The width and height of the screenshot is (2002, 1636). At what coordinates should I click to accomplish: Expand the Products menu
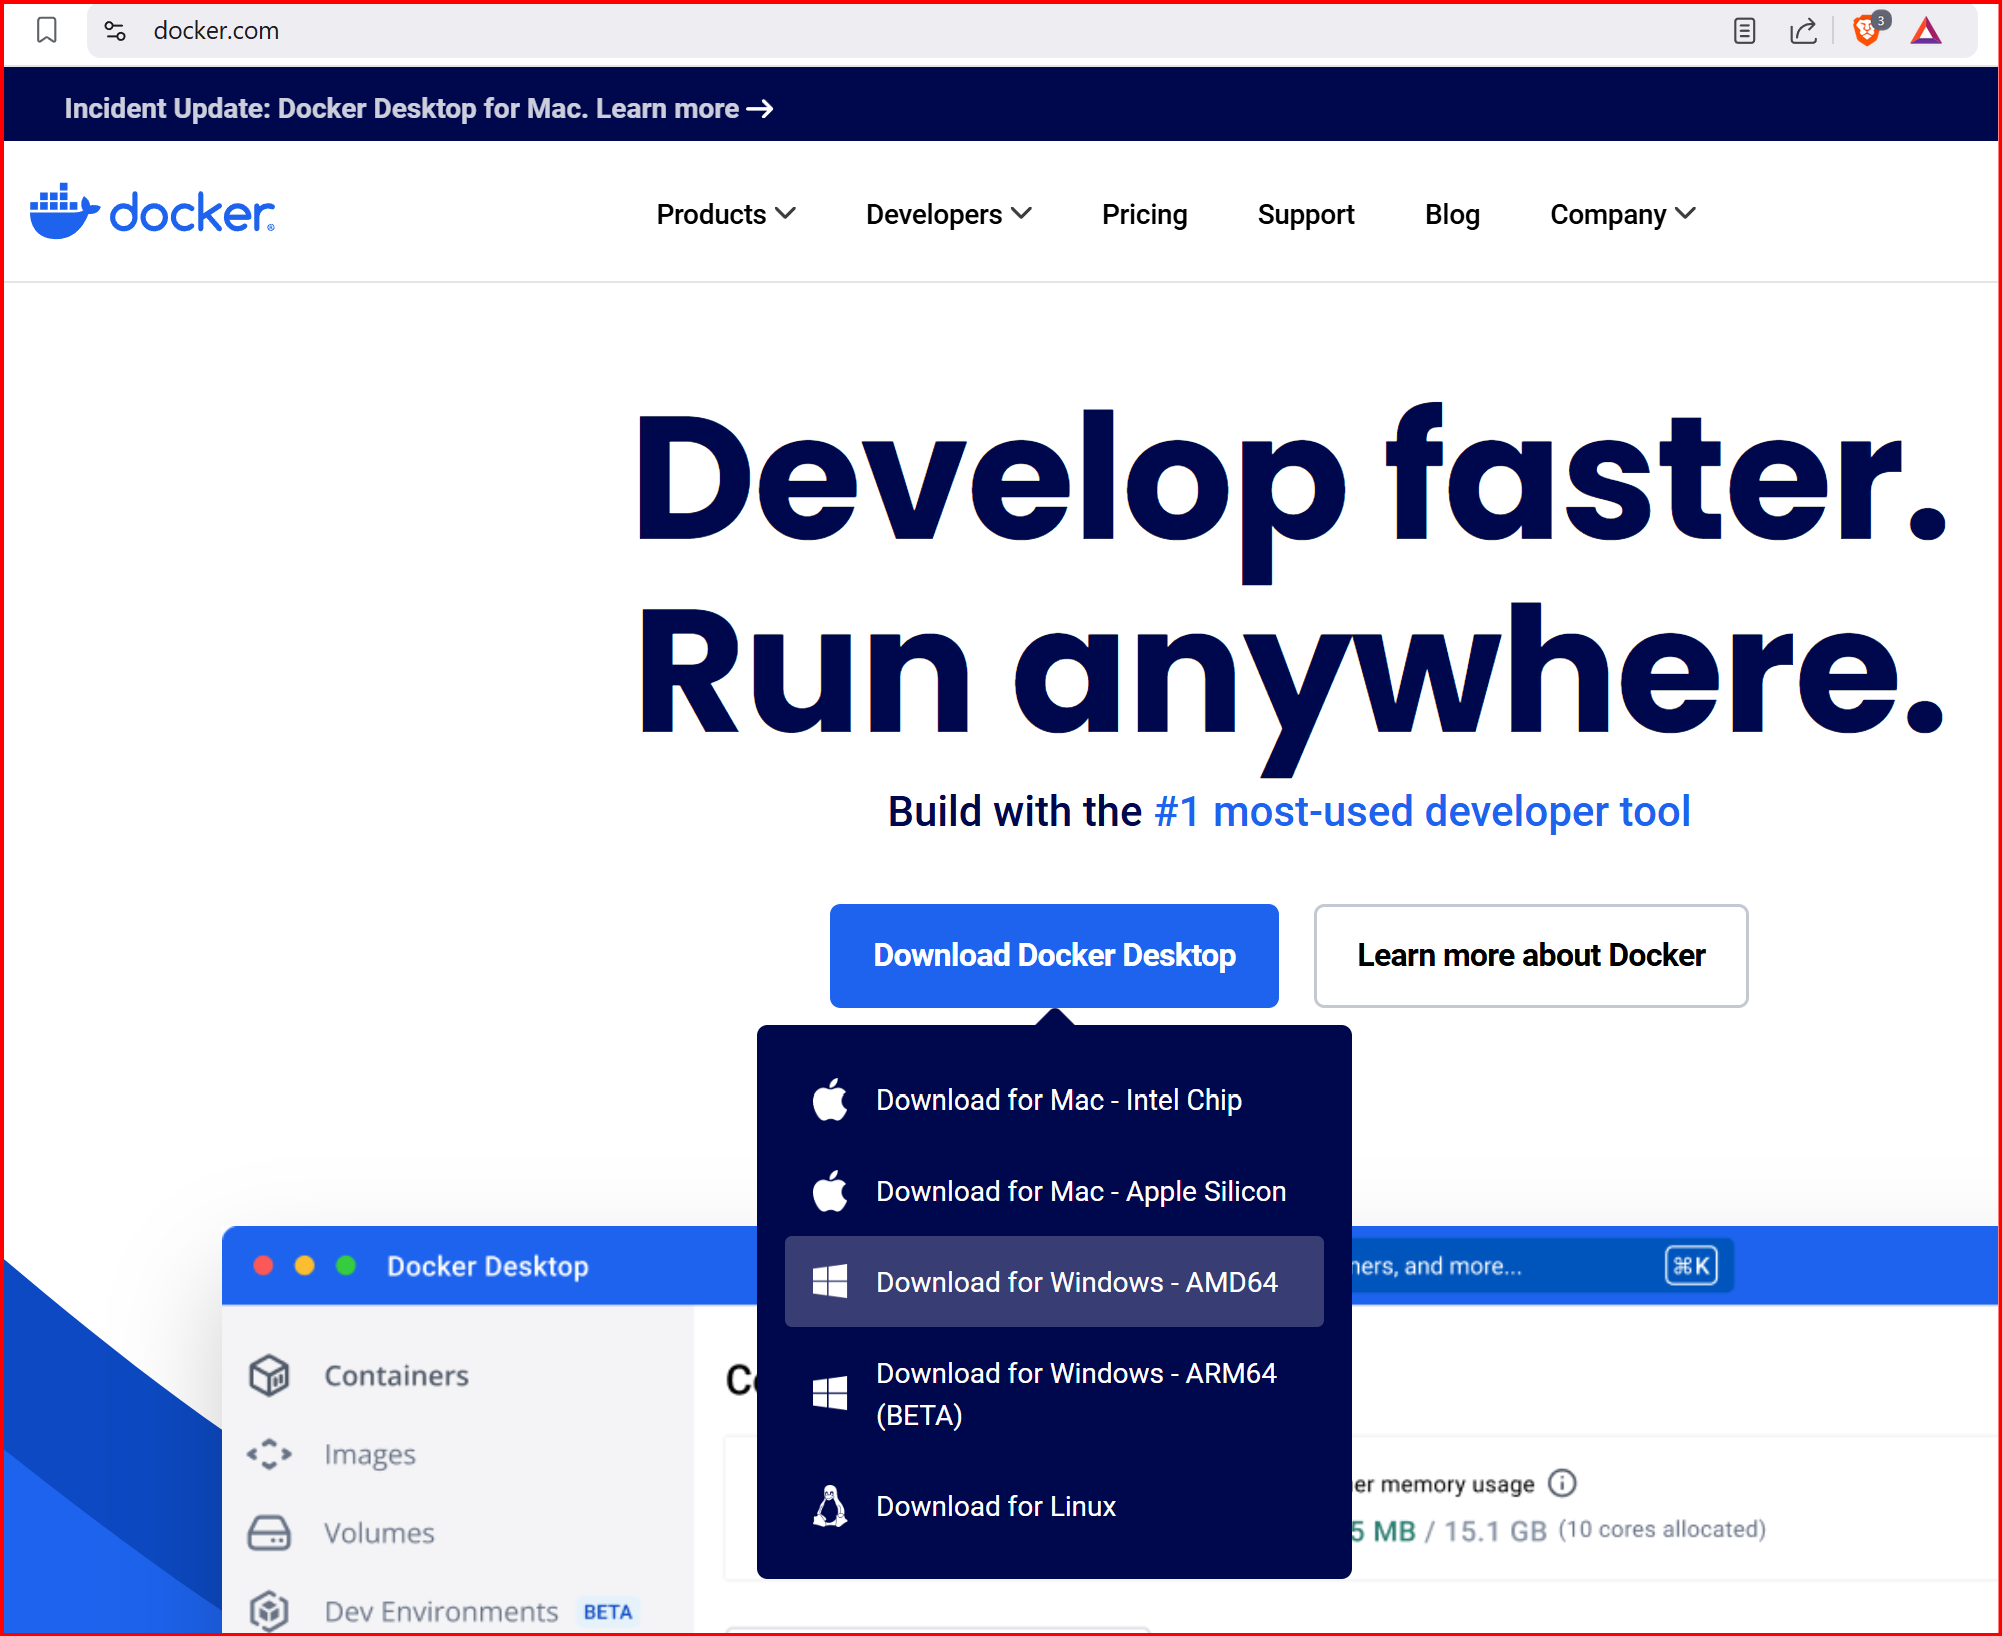pyautogui.click(x=726, y=214)
